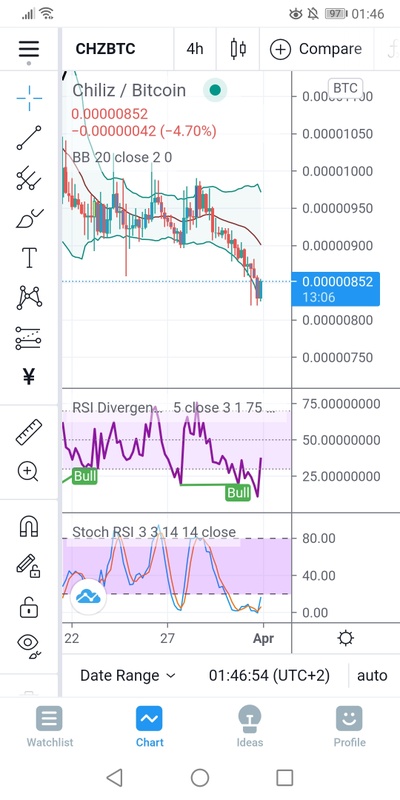Expand the Date Range dropdown
Viewport: 400px width, 800px height.
(x=128, y=676)
